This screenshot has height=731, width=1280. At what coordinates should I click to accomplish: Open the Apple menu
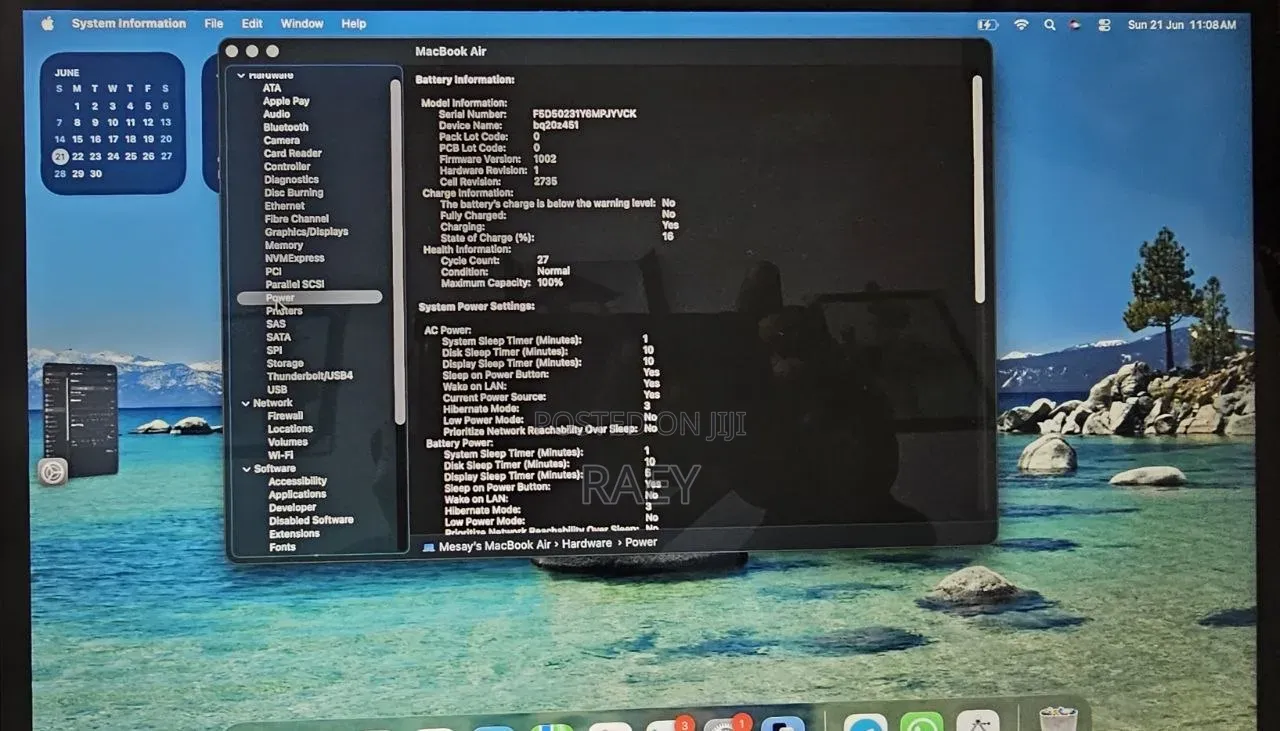[47, 23]
